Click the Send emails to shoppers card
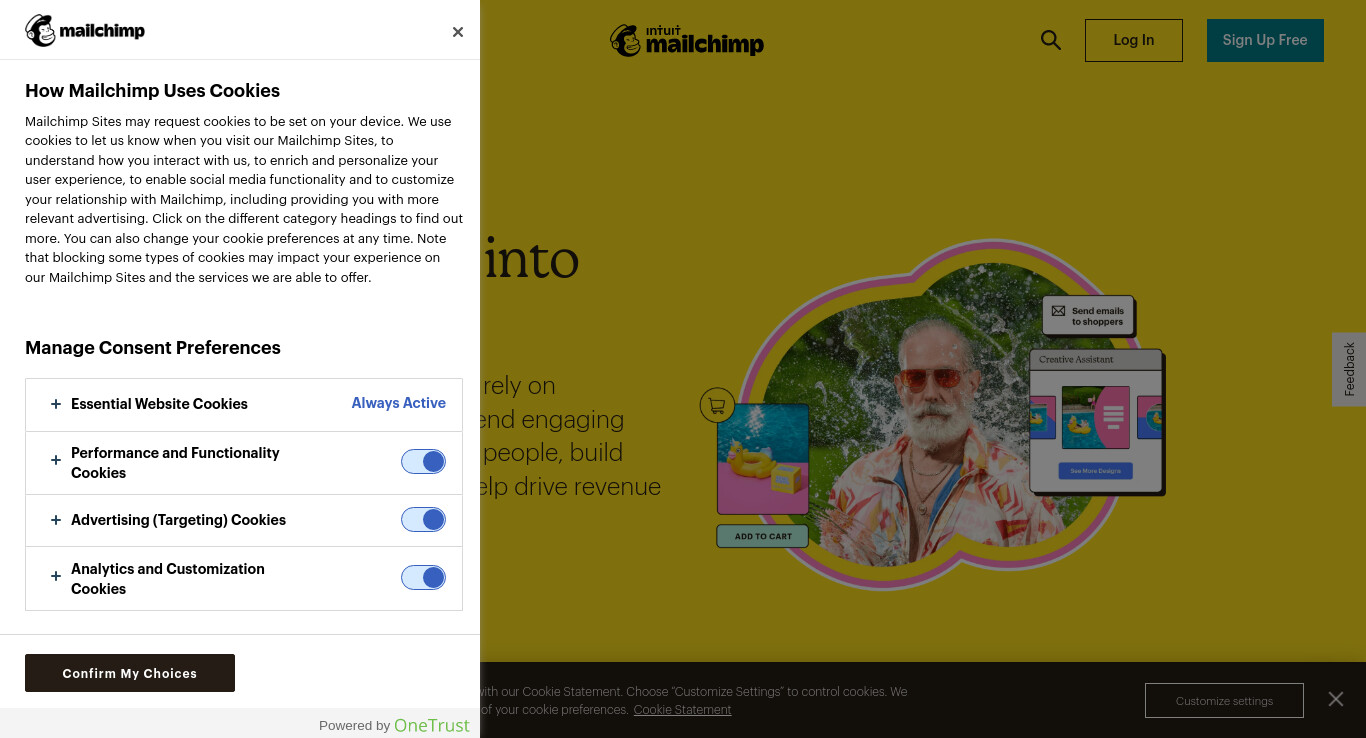The height and width of the screenshot is (738, 1366). pos(1088,316)
